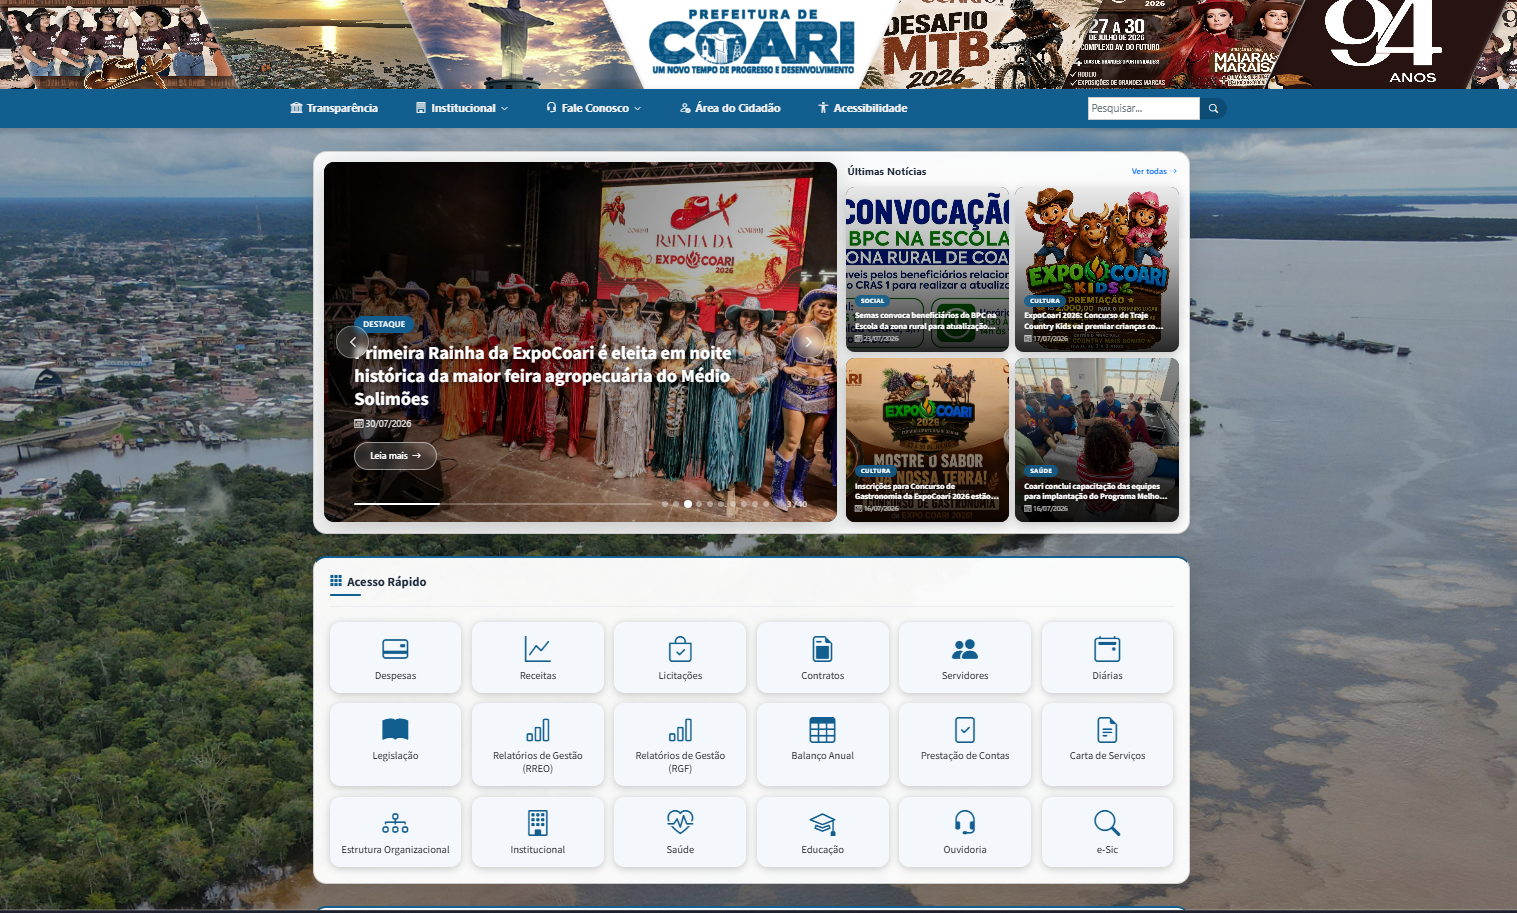This screenshot has height=913, width=1517.
Task: Open the Ouvidoria headset icon
Action: click(965, 823)
